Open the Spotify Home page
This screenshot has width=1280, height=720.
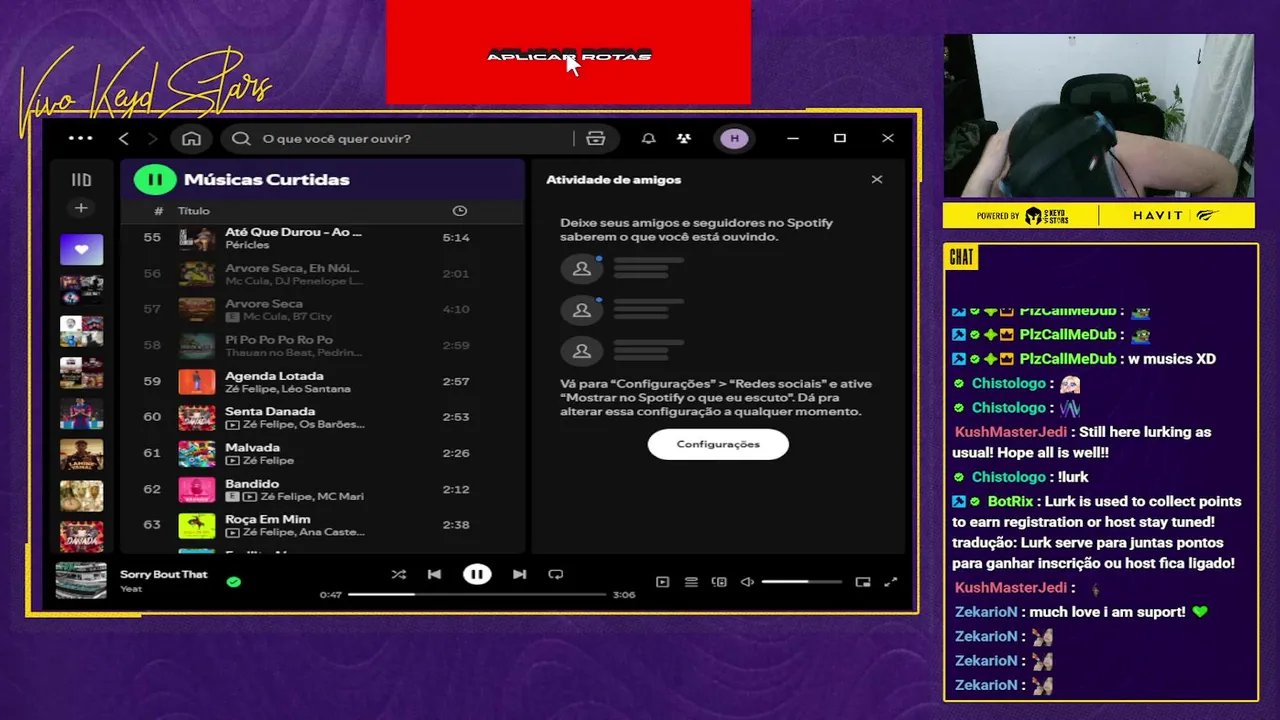[191, 138]
